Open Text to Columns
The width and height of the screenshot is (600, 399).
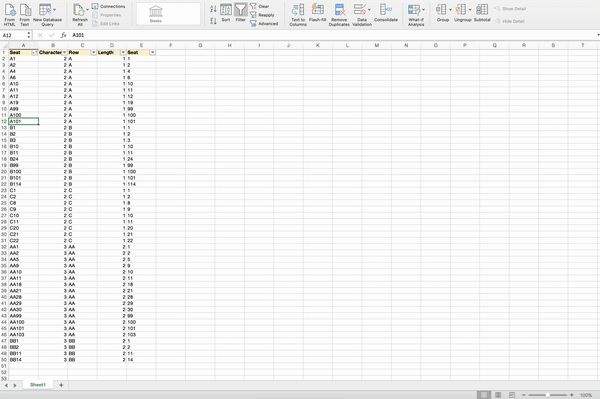298,15
